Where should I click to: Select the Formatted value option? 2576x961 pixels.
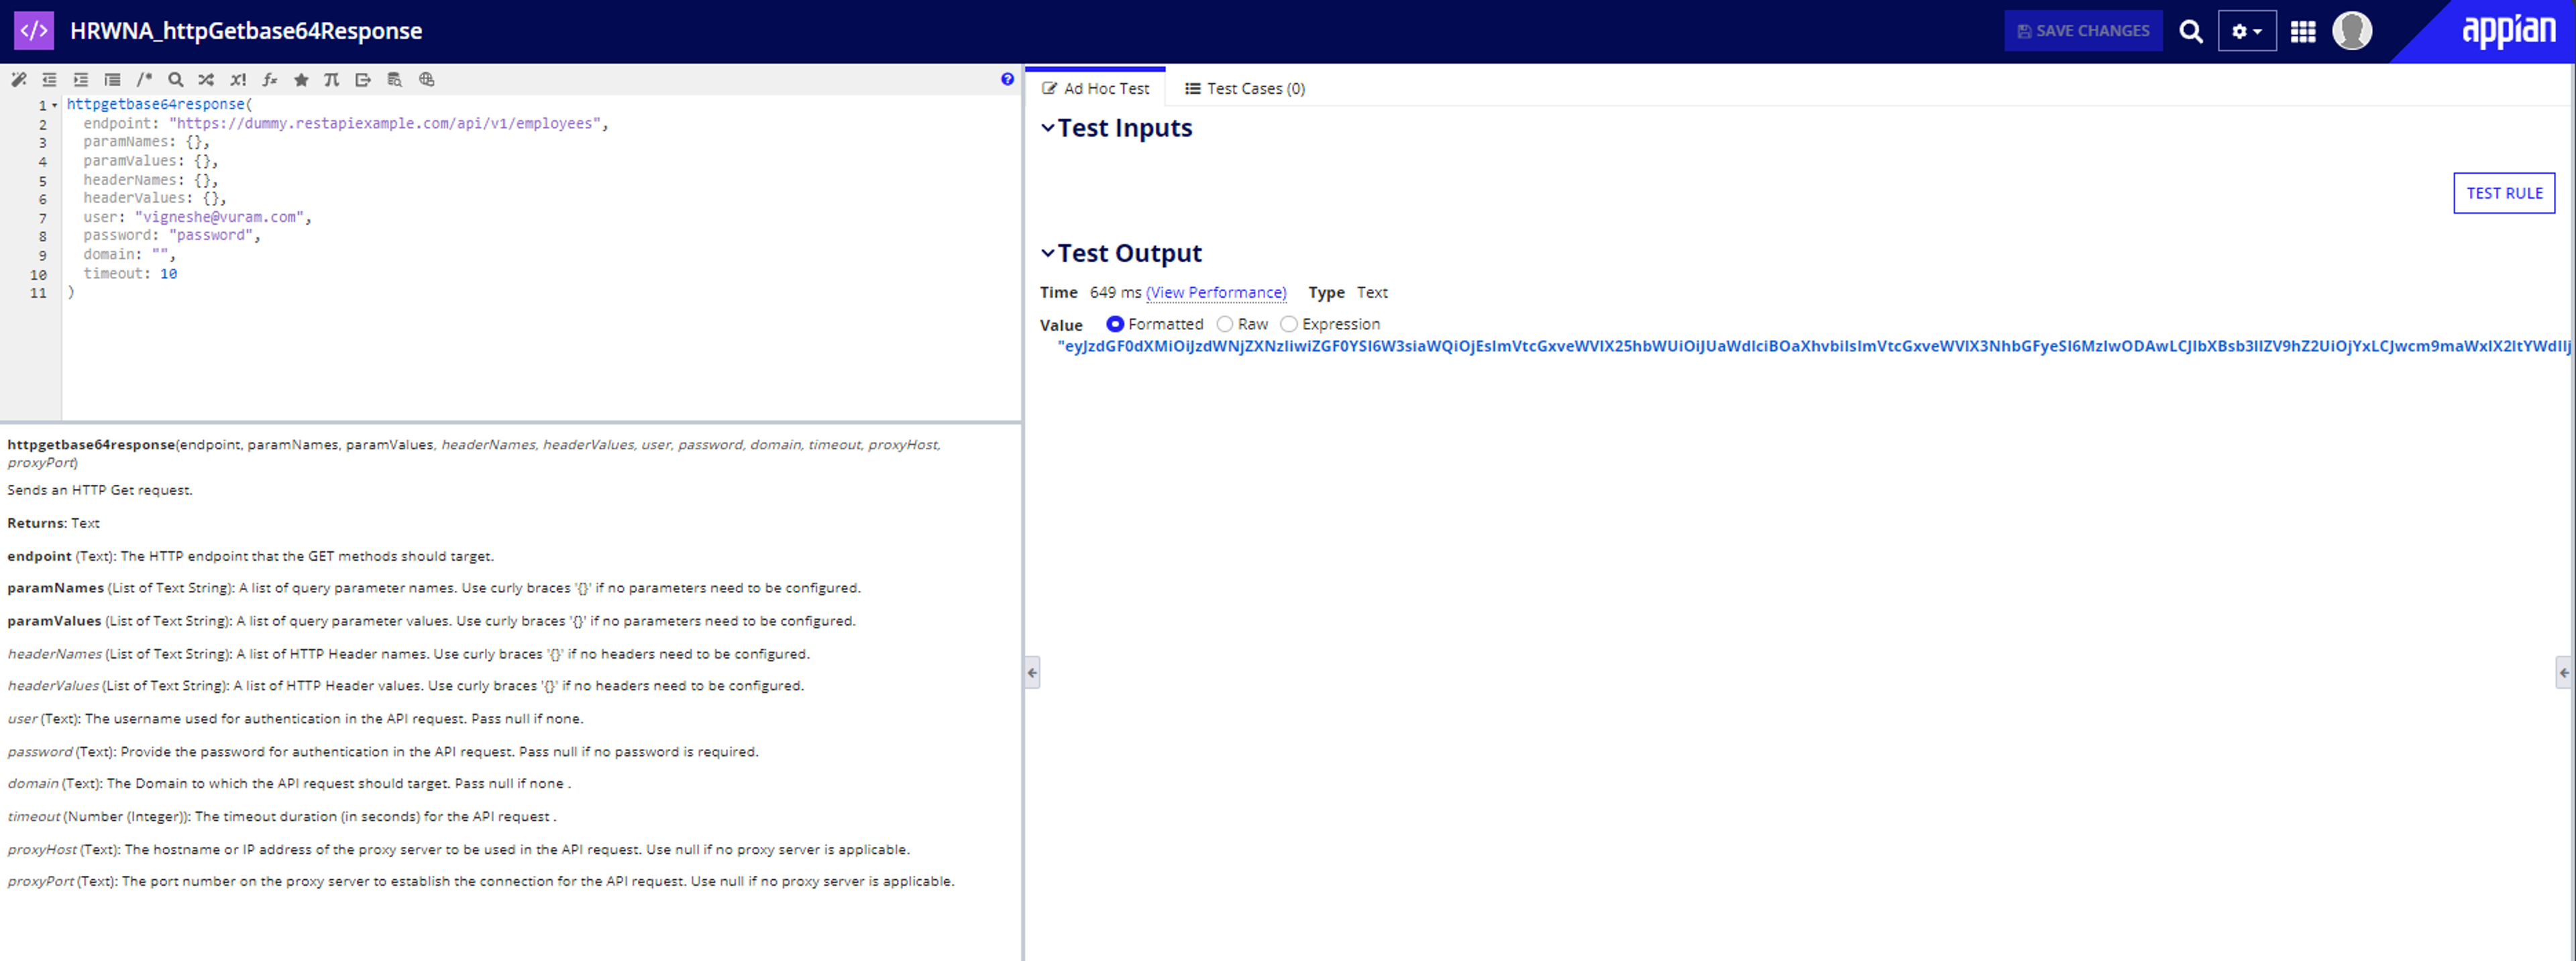[x=1115, y=324]
